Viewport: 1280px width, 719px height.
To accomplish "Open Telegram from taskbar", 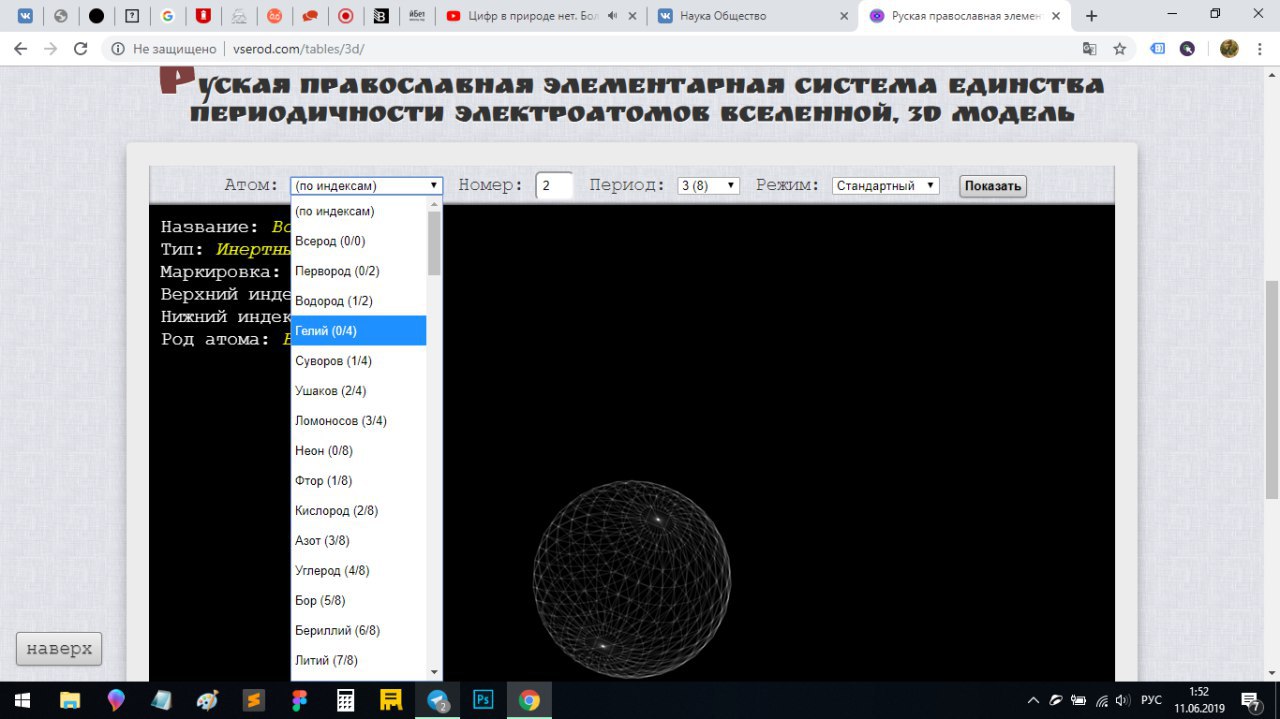I will coord(438,699).
